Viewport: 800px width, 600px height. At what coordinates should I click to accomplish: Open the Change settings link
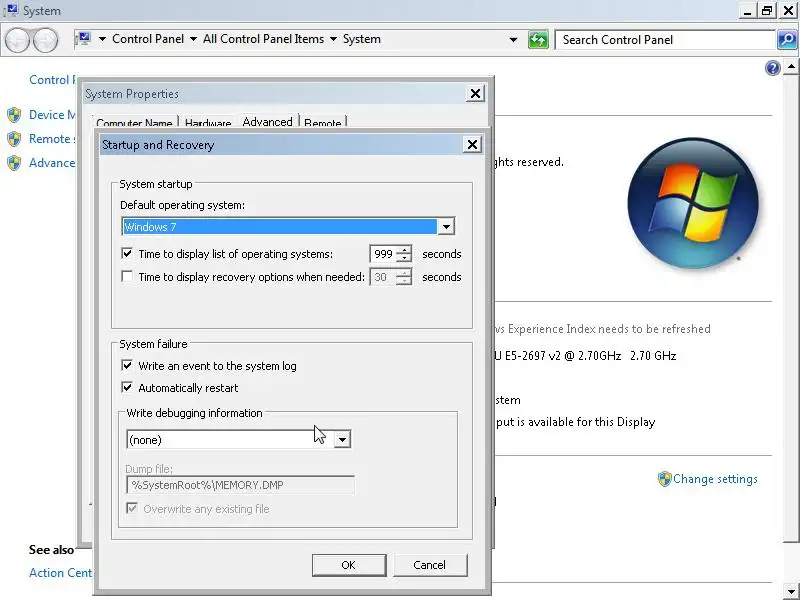(715, 479)
